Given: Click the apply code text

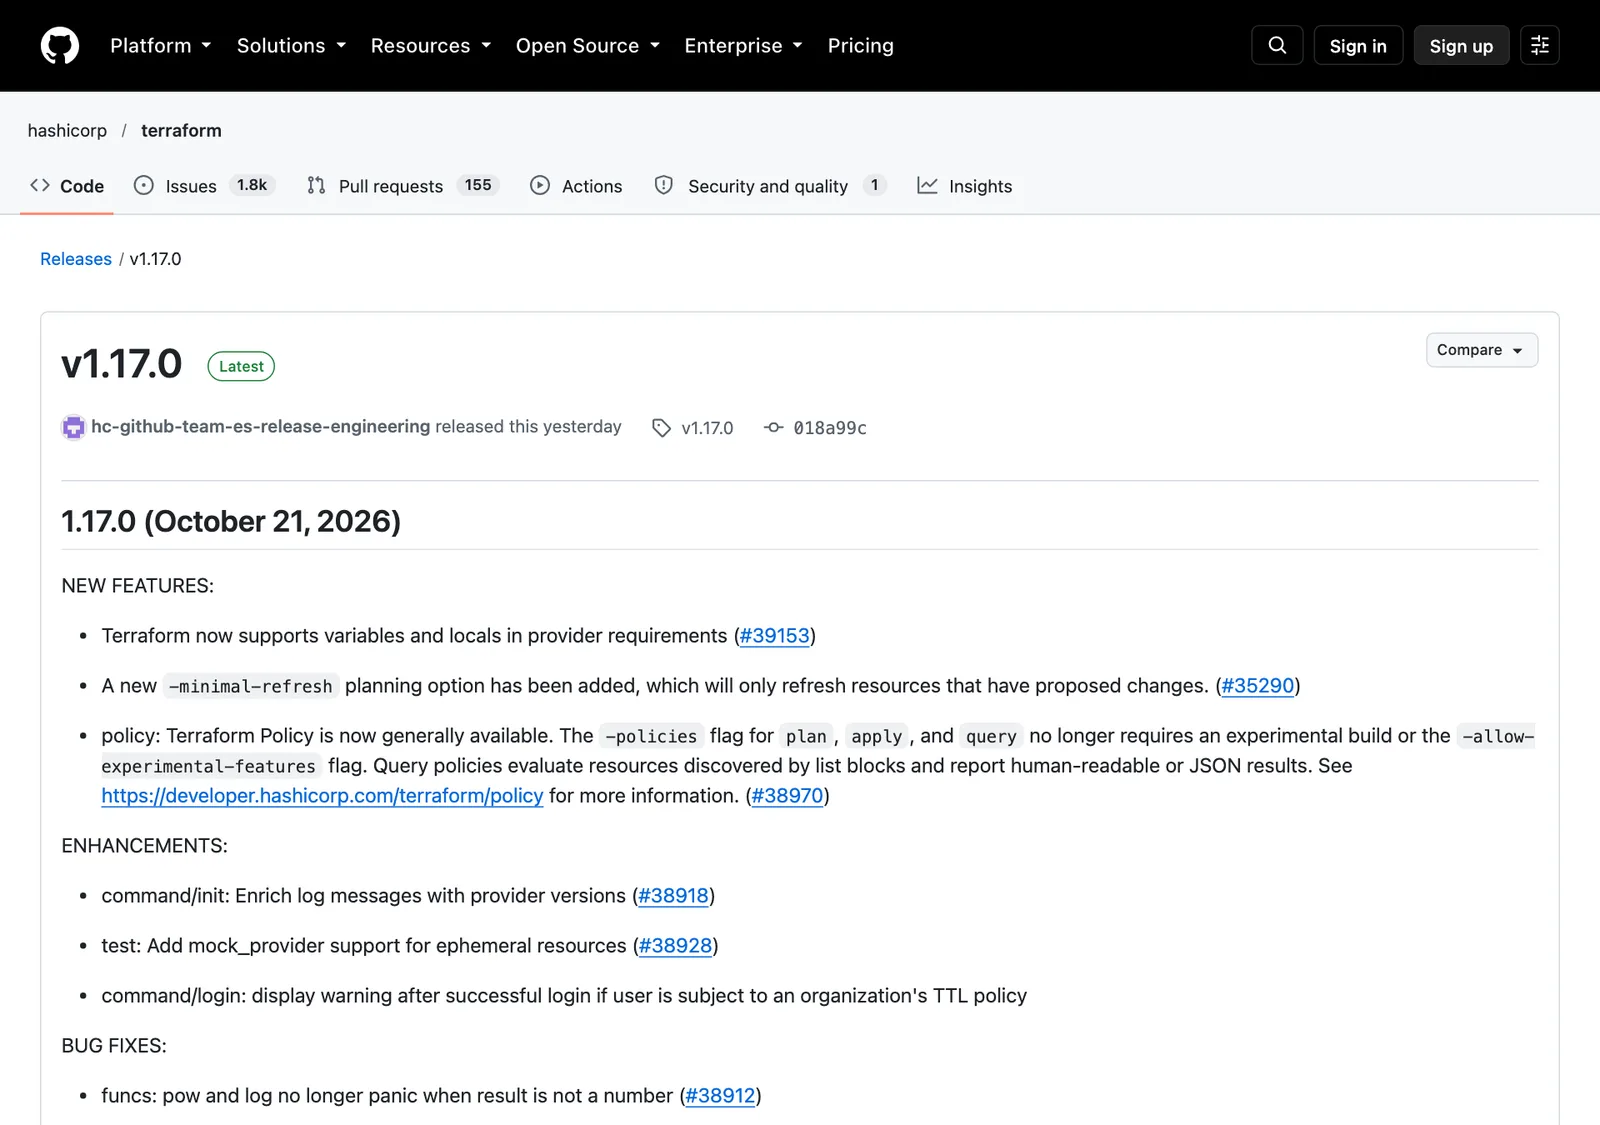Looking at the screenshot, I should 877,737.
